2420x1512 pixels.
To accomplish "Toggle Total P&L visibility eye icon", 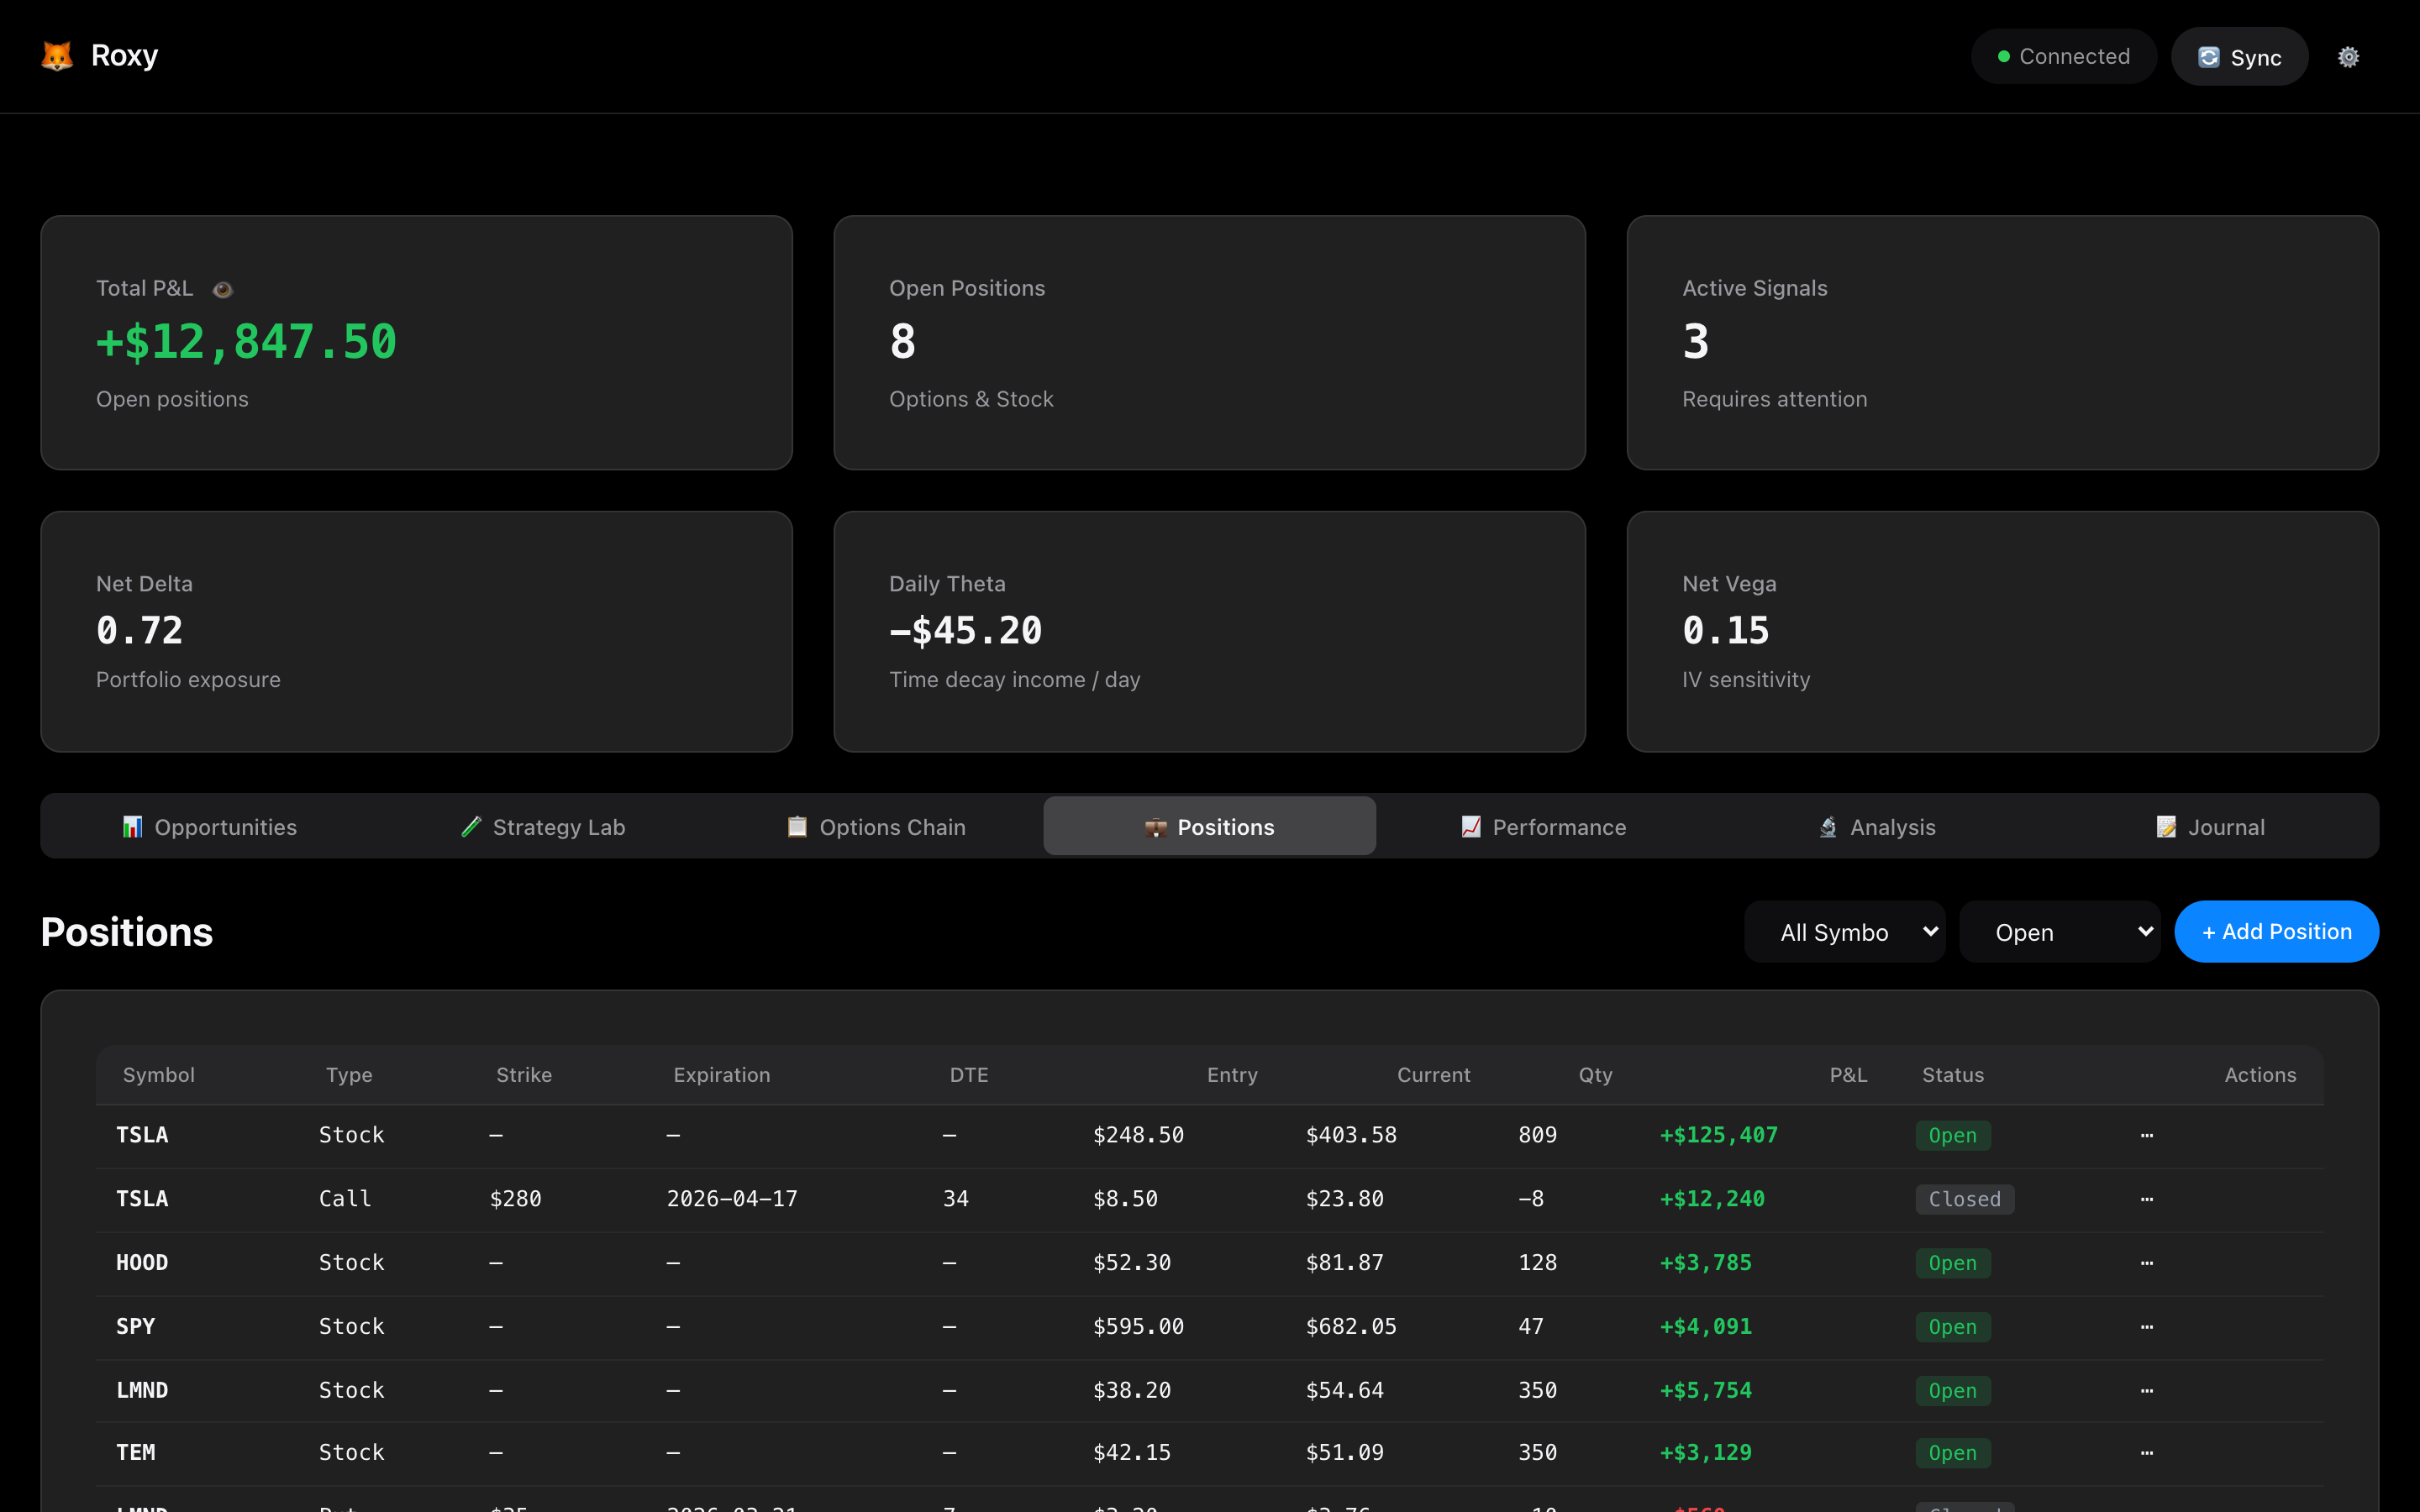I will pyautogui.click(x=223, y=290).
